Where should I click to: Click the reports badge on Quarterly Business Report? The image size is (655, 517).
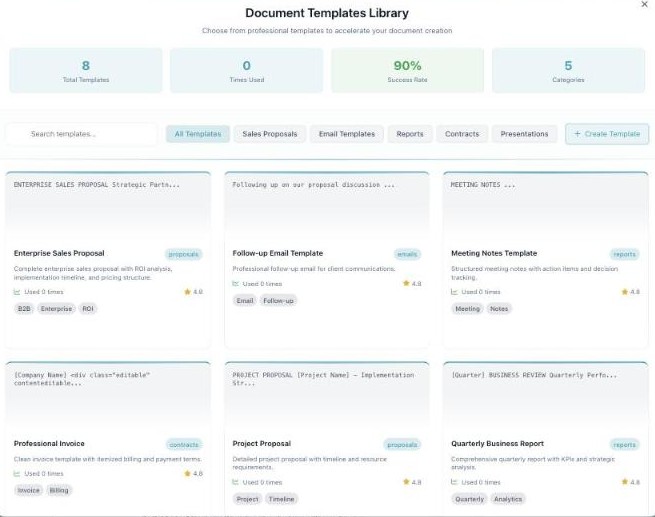click(625, 445)
